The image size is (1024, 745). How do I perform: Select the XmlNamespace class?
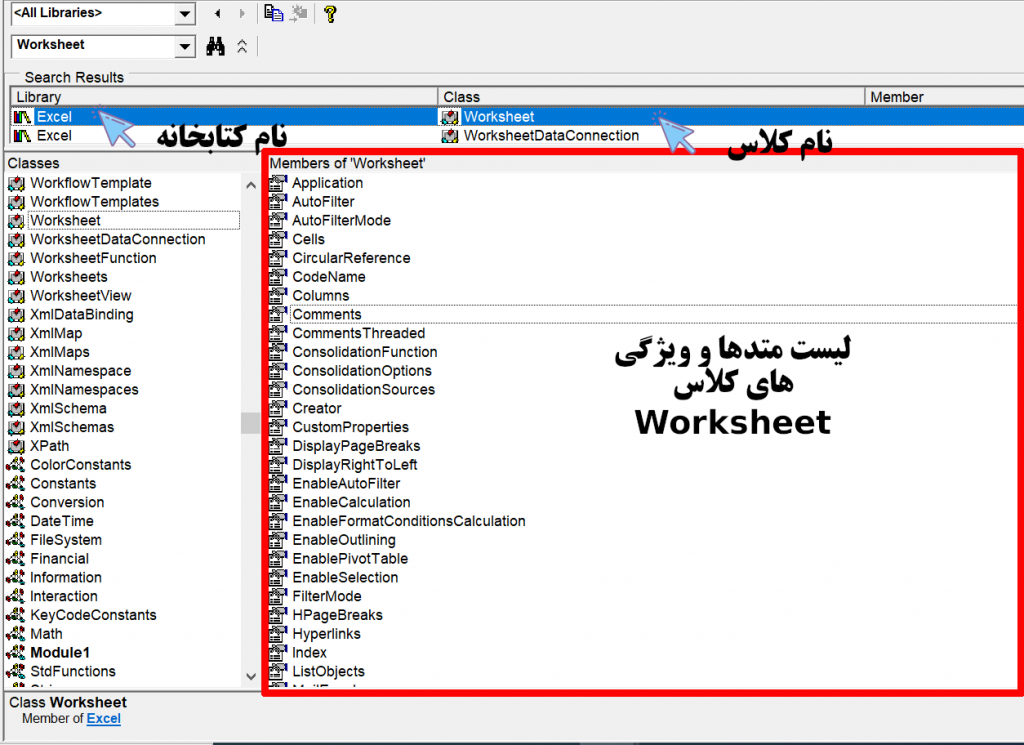tap(80, 371)
